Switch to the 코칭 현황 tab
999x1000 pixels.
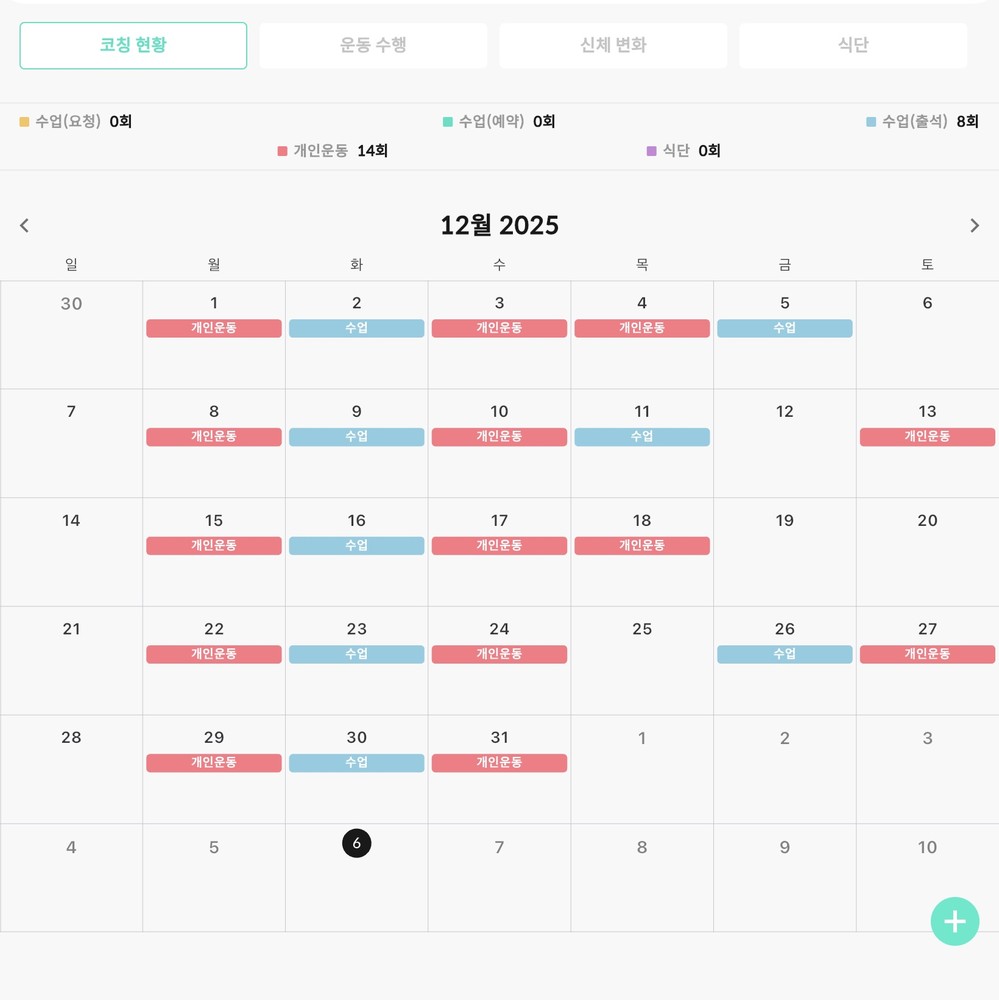tap(133, 46)
